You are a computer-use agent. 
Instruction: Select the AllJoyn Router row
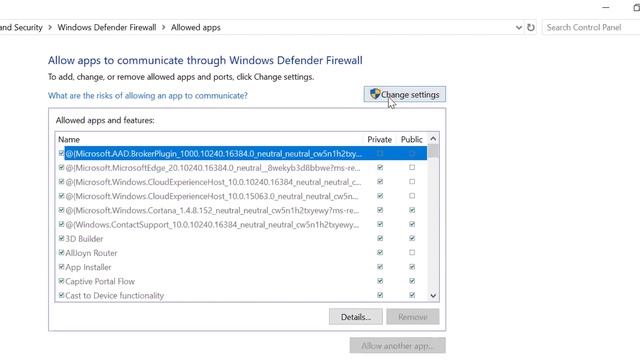[242, 253]
